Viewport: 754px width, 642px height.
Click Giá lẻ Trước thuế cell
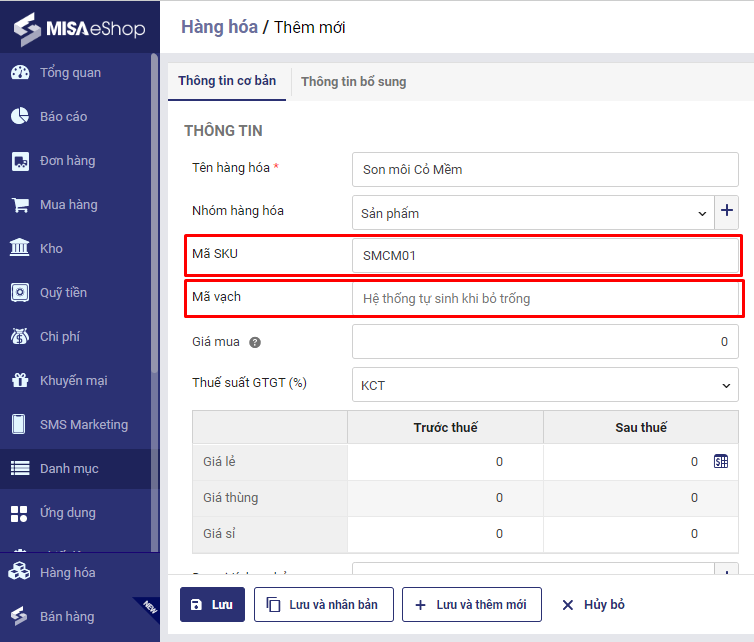pyautogui.click(x=445, y=462)
